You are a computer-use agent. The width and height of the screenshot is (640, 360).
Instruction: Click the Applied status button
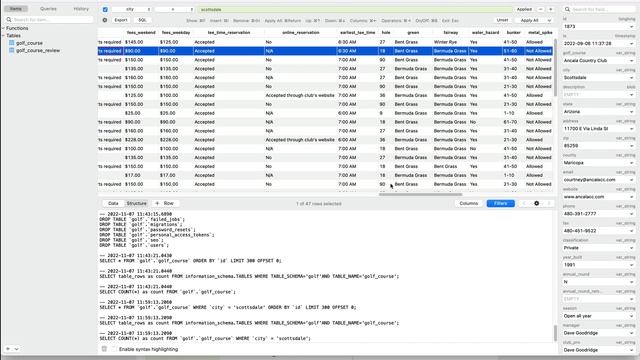524,9
